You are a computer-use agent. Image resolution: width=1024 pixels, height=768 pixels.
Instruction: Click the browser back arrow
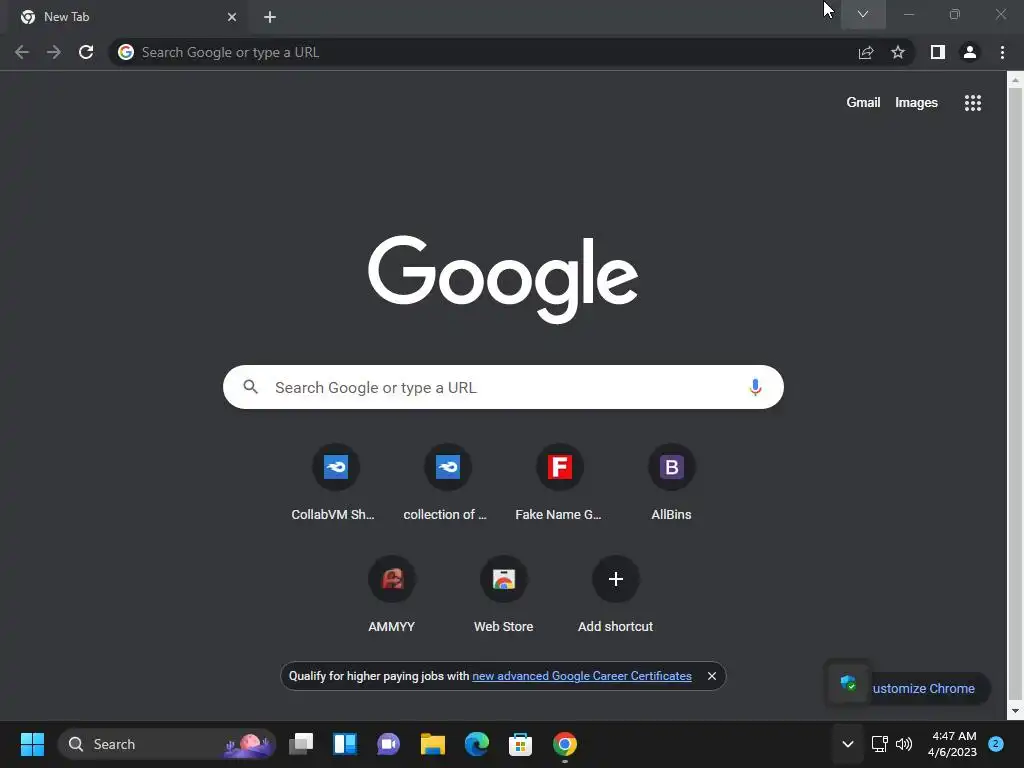(22, 52)
